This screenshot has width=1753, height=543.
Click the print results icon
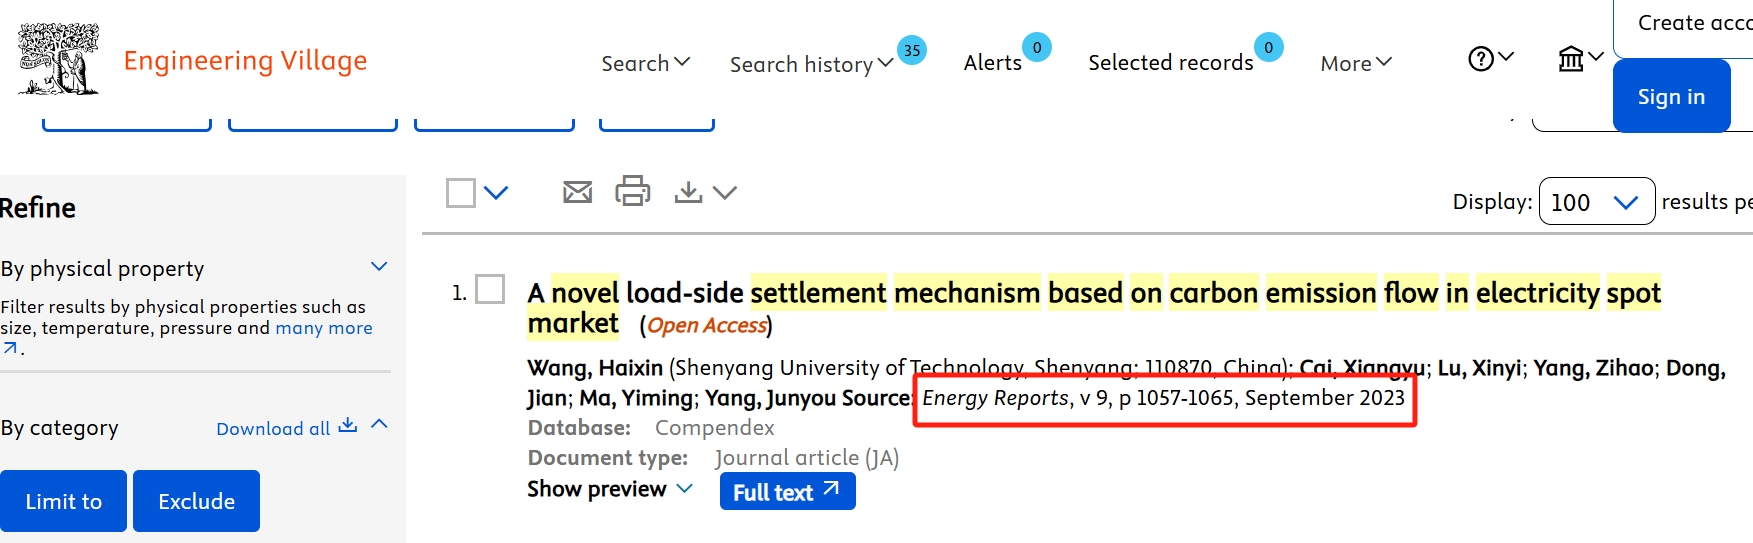click(x=632, y=190)
